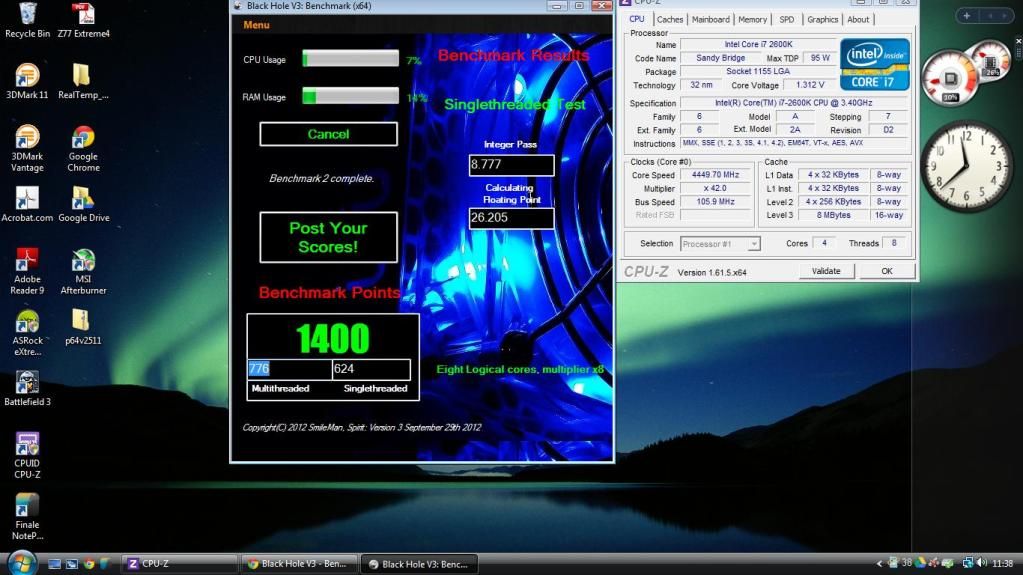Click the Google Drive tray icon

[921, 563]
